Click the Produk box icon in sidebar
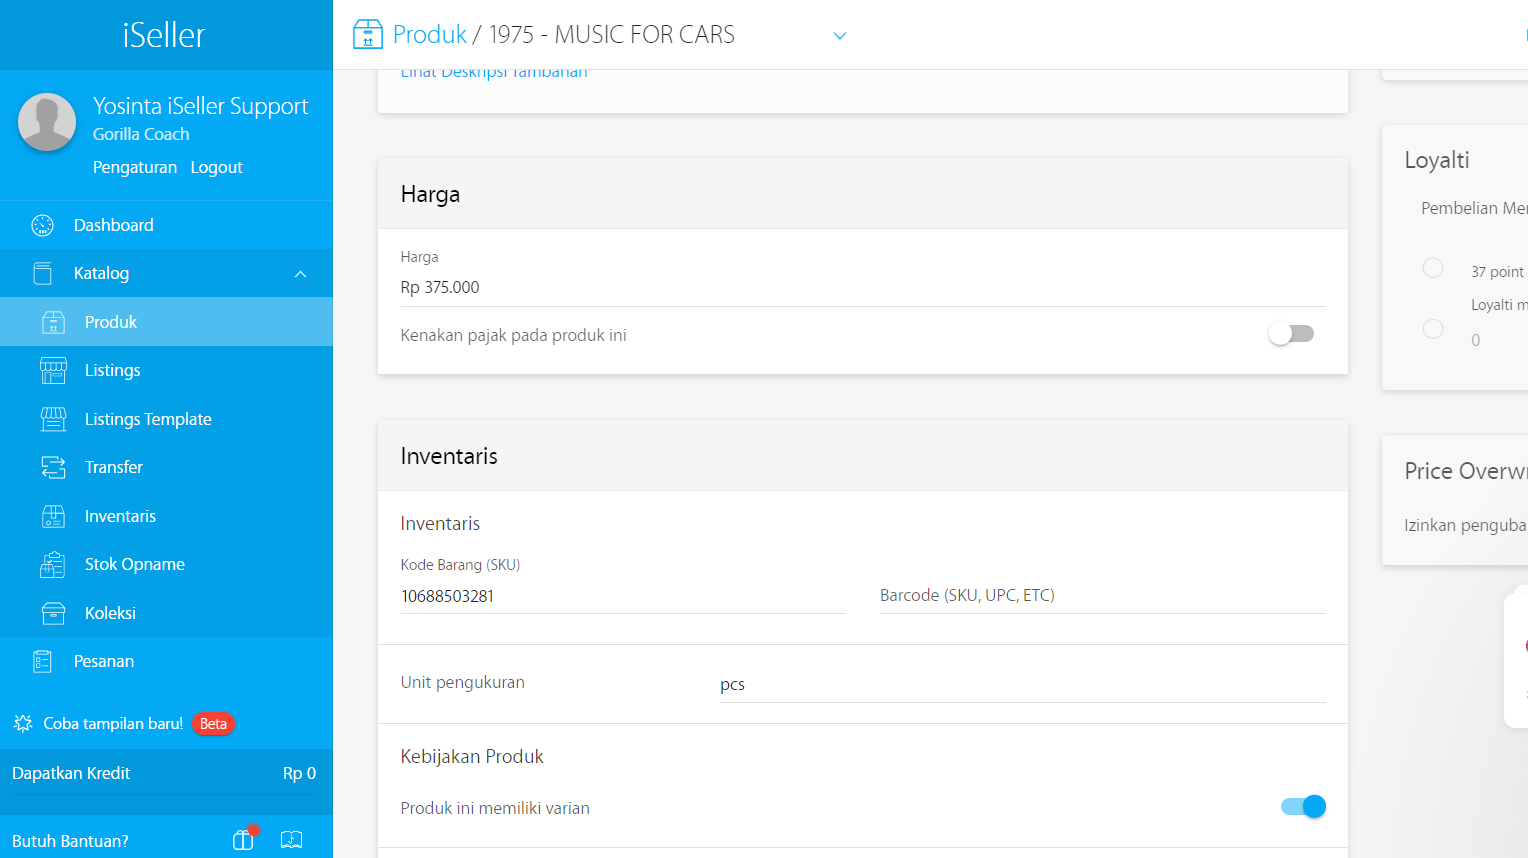 click(53, 322)
